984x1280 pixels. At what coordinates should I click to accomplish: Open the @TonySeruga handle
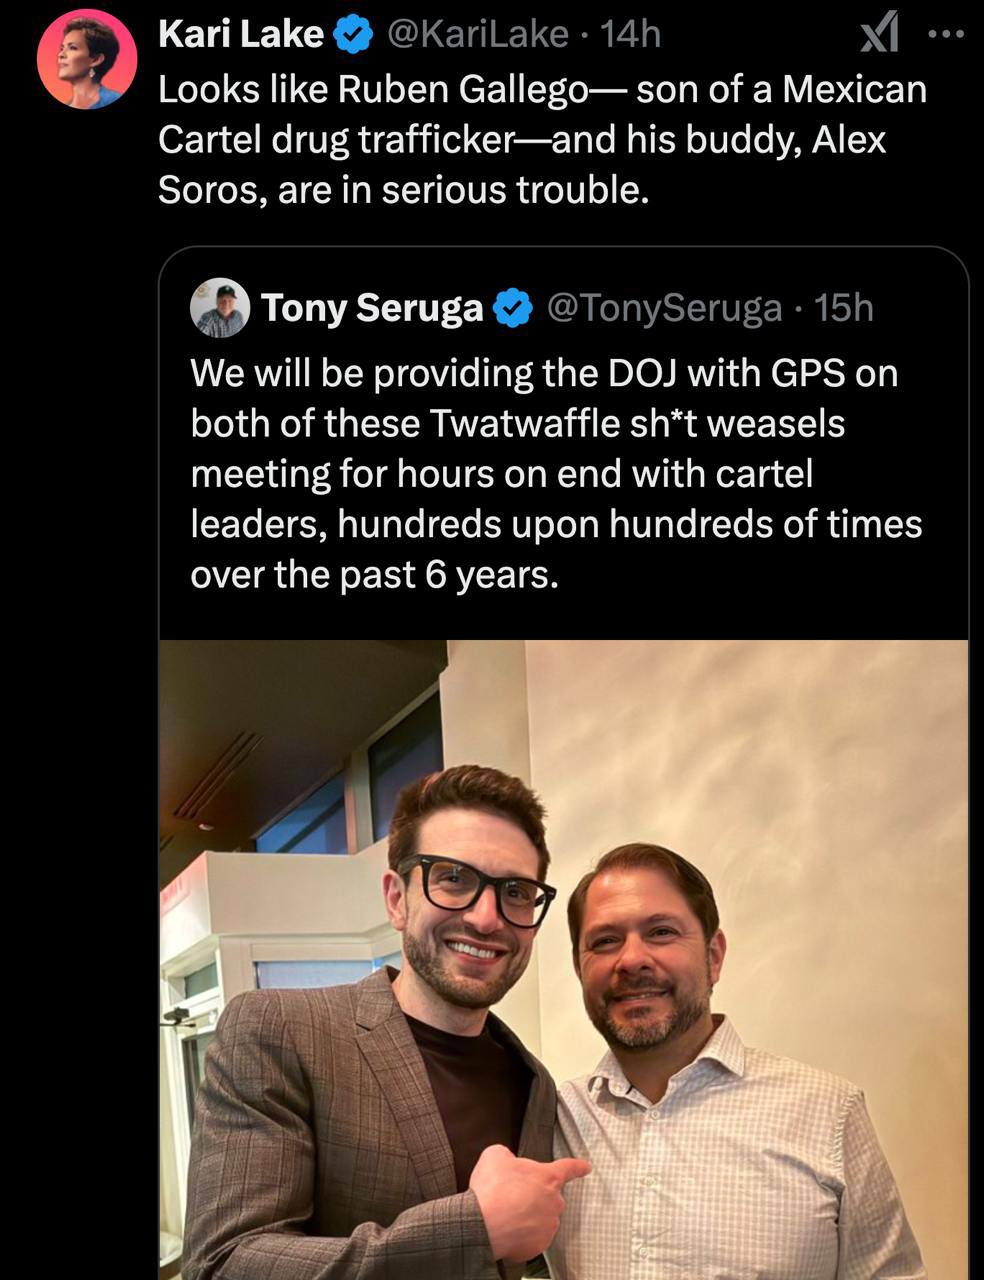pos(663,307)
